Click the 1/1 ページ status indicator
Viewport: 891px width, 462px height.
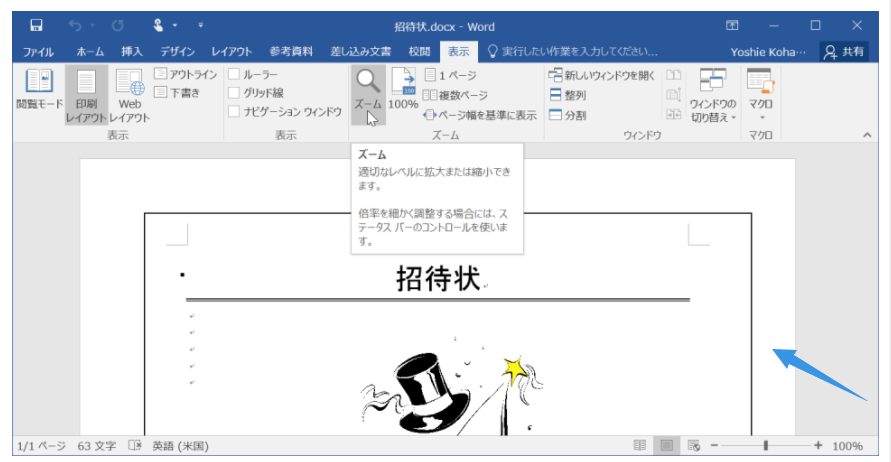pos(41,446)
